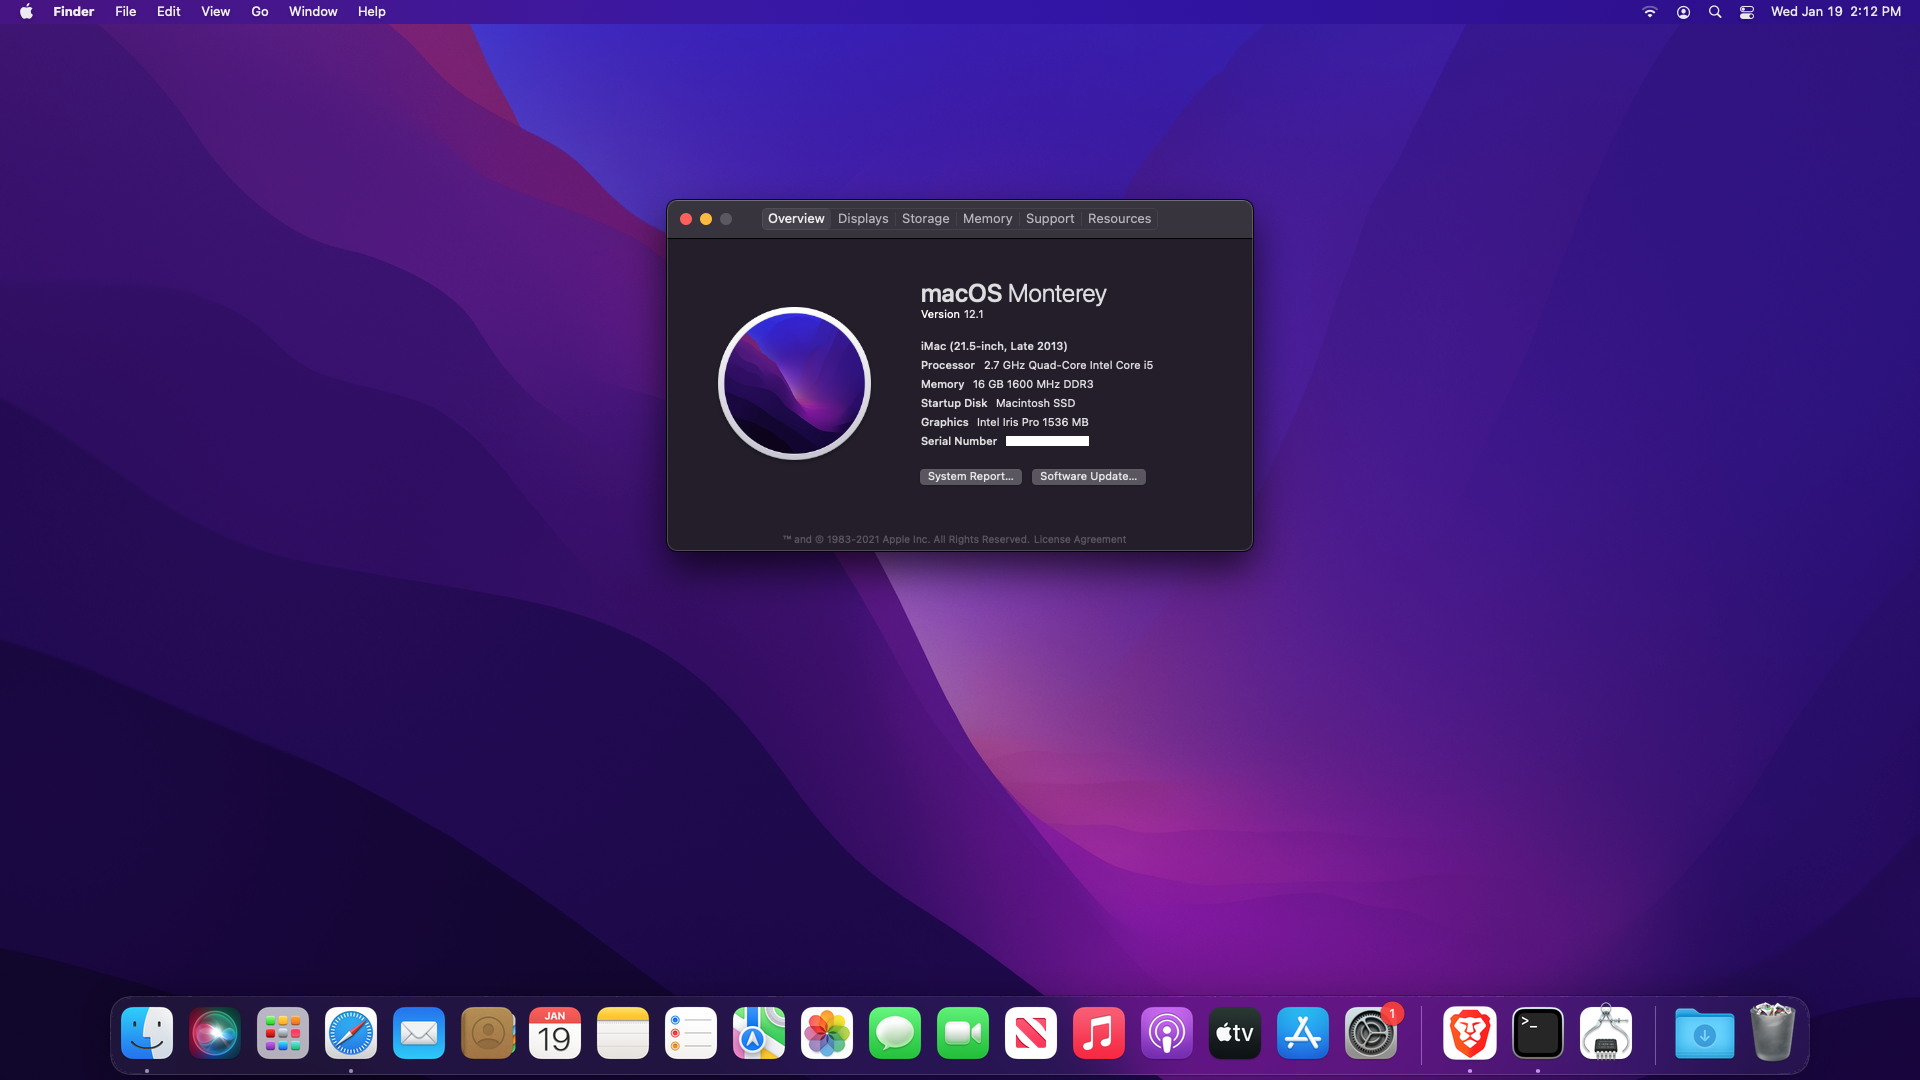Open Control Center in menu bar
Image resolution: width=1920 pixels, height=1080 pixels.
(x=1747, y=12)
